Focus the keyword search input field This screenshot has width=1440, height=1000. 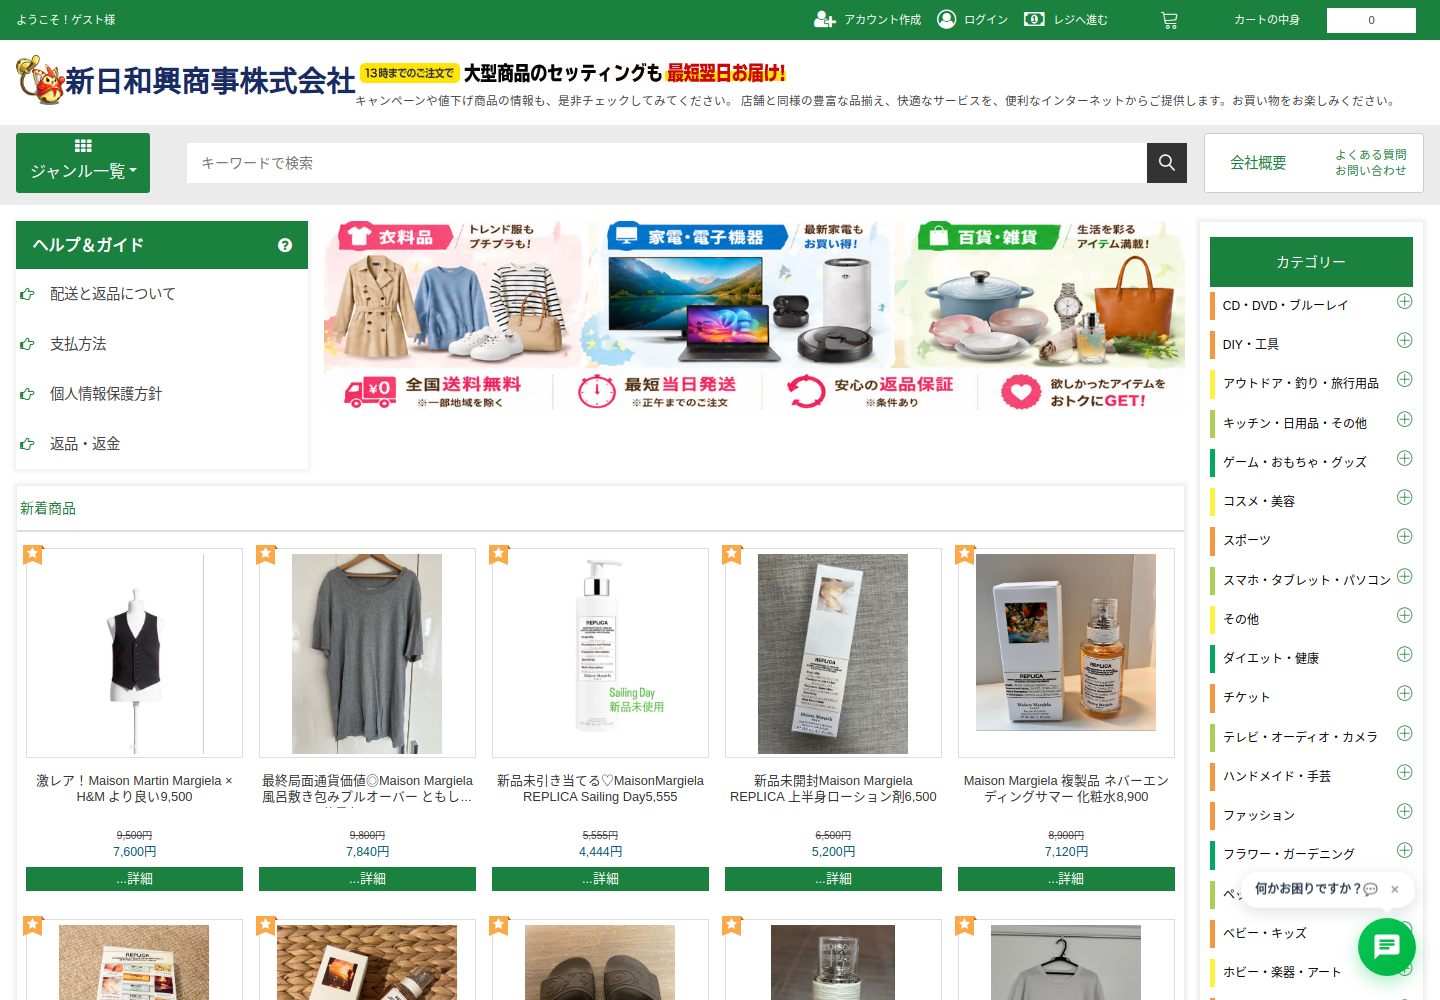(666, 163)
